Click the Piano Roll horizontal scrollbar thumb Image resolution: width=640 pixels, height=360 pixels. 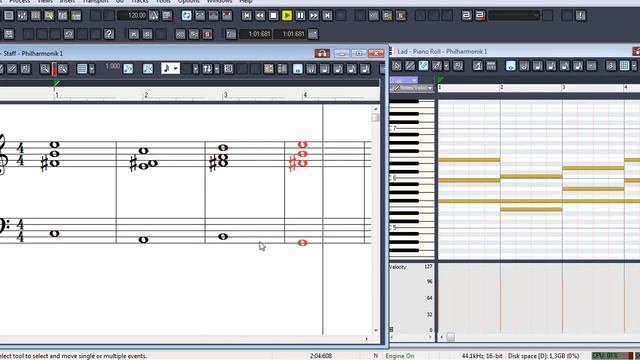pos(451,337)
